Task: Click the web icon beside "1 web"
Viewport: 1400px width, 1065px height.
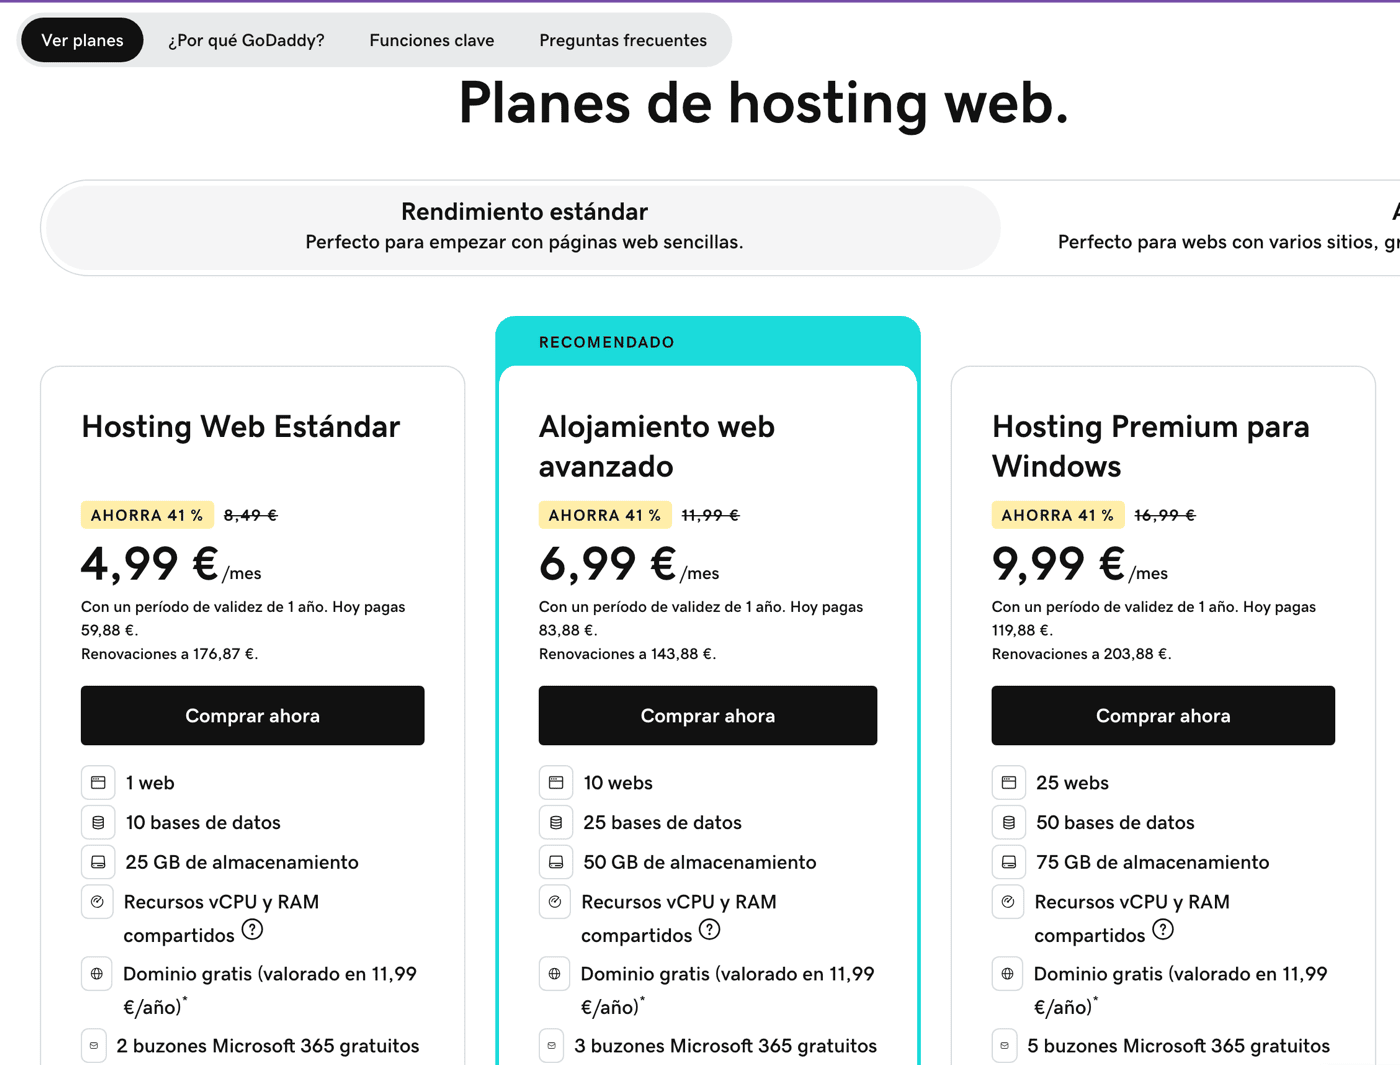Action: click(98, 782)
